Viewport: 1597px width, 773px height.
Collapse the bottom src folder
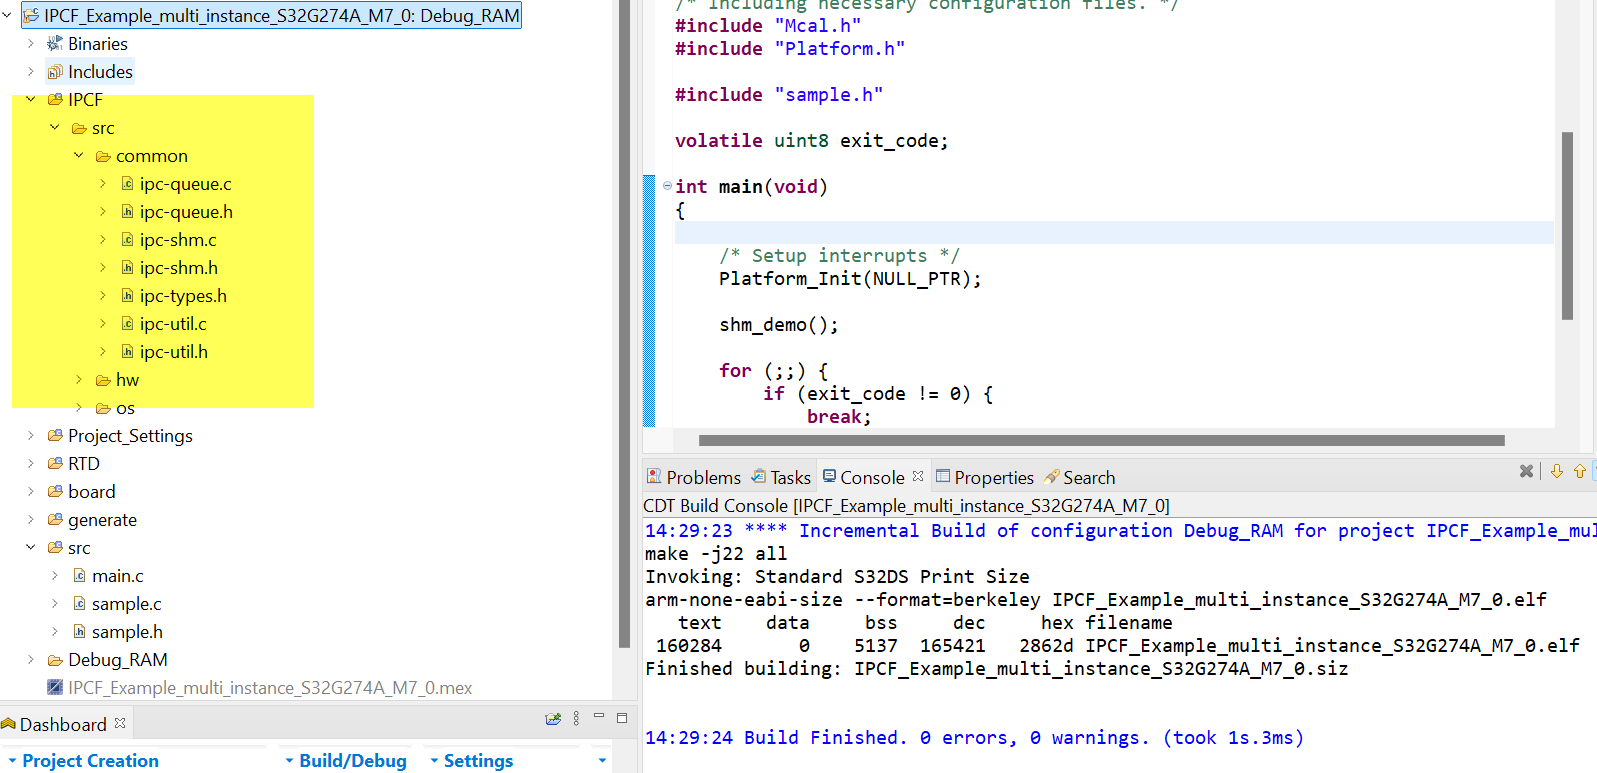click(30, 547)
